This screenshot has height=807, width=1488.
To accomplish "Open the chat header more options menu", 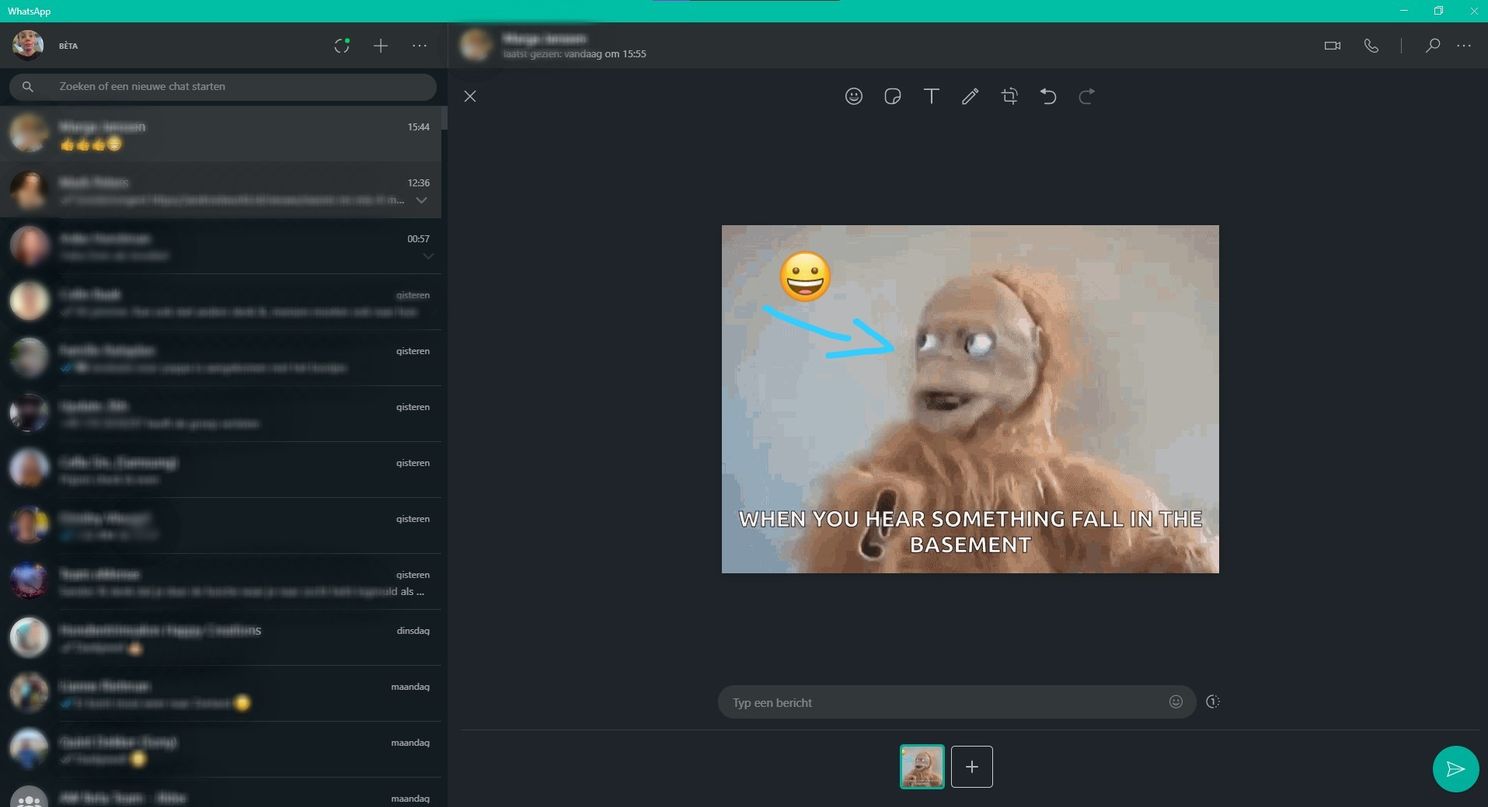I will pyautogui.click(x=1464, y=45).
